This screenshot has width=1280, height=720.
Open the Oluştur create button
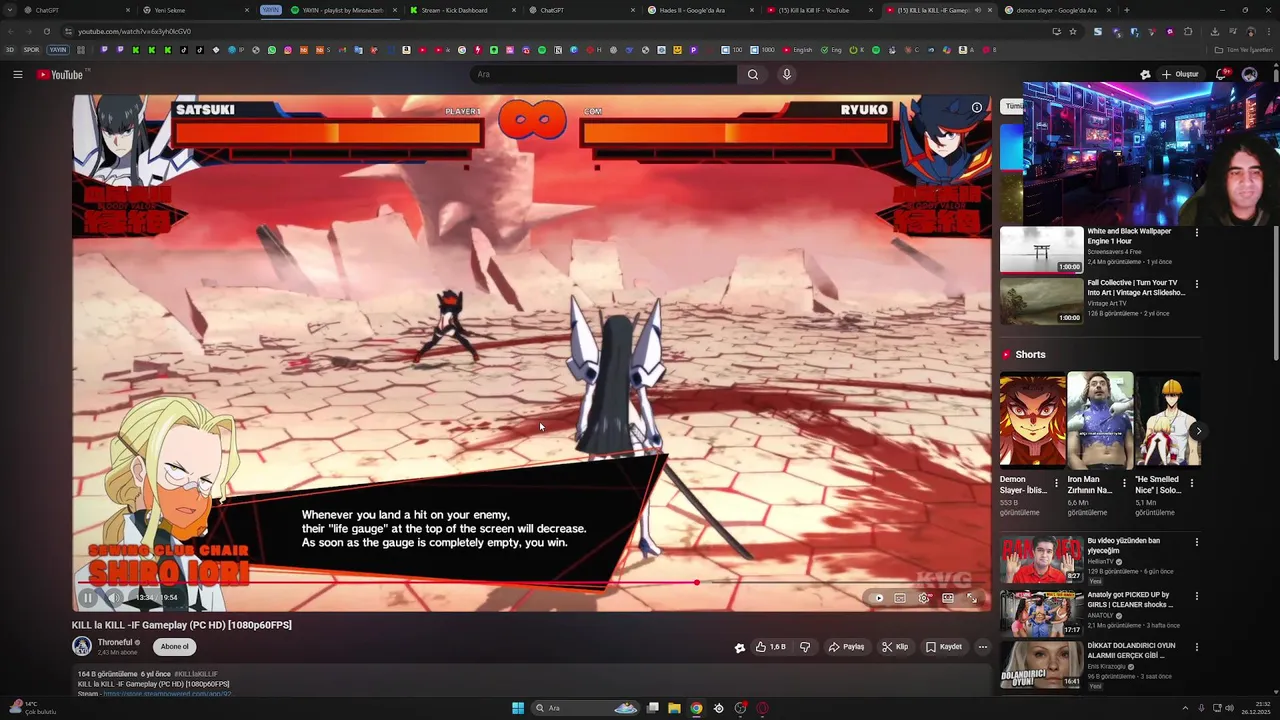pos(1179,74)
